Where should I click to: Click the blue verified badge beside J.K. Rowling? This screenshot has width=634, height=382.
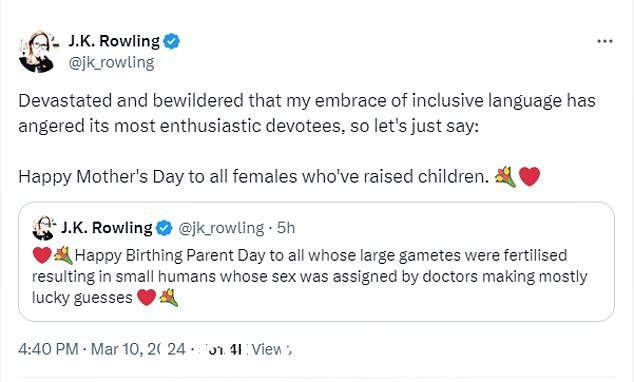click(171, 41)
